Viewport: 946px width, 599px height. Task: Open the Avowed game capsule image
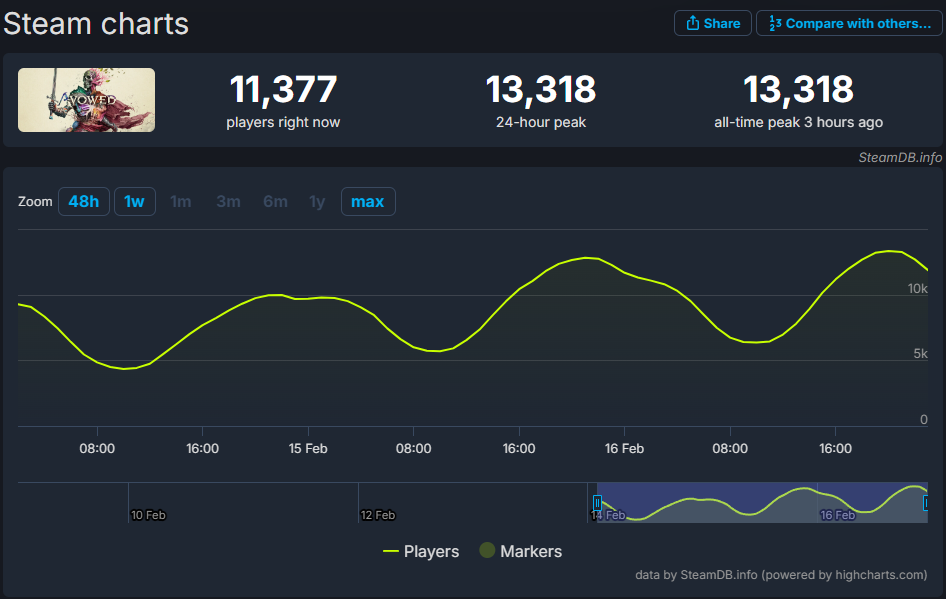(86, 100)
